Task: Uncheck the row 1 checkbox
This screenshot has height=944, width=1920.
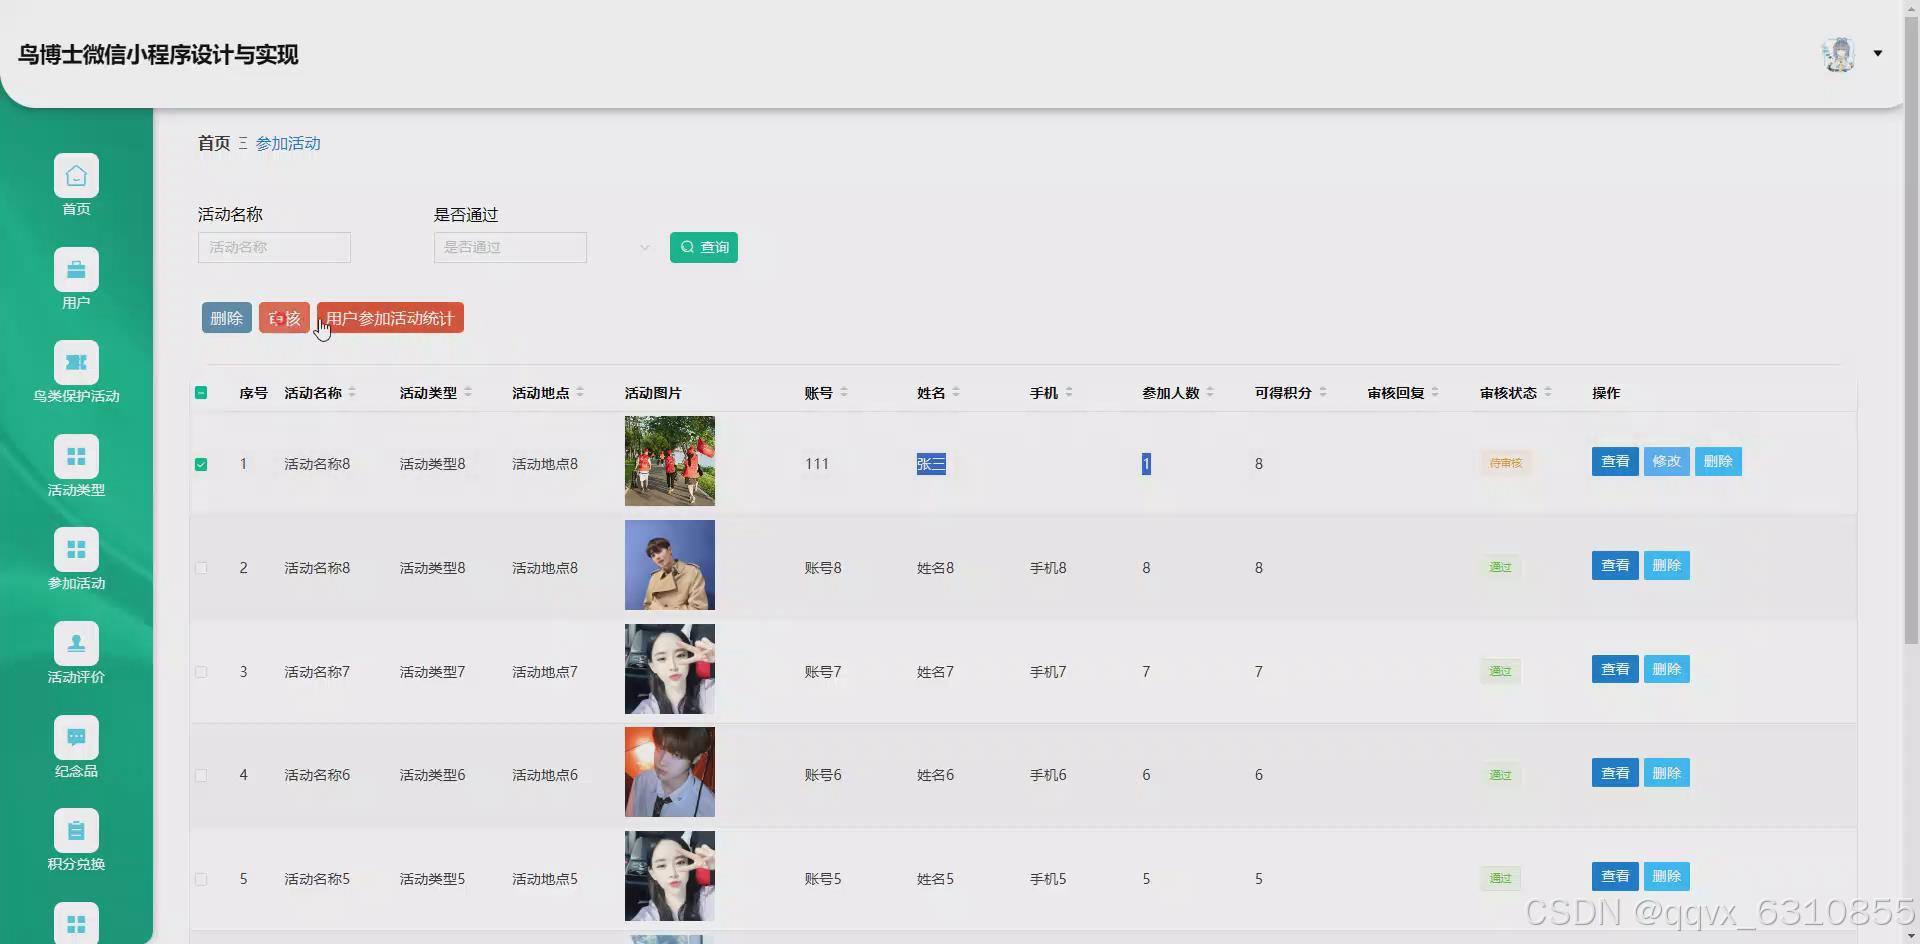Action: click(x=201, y=464)
